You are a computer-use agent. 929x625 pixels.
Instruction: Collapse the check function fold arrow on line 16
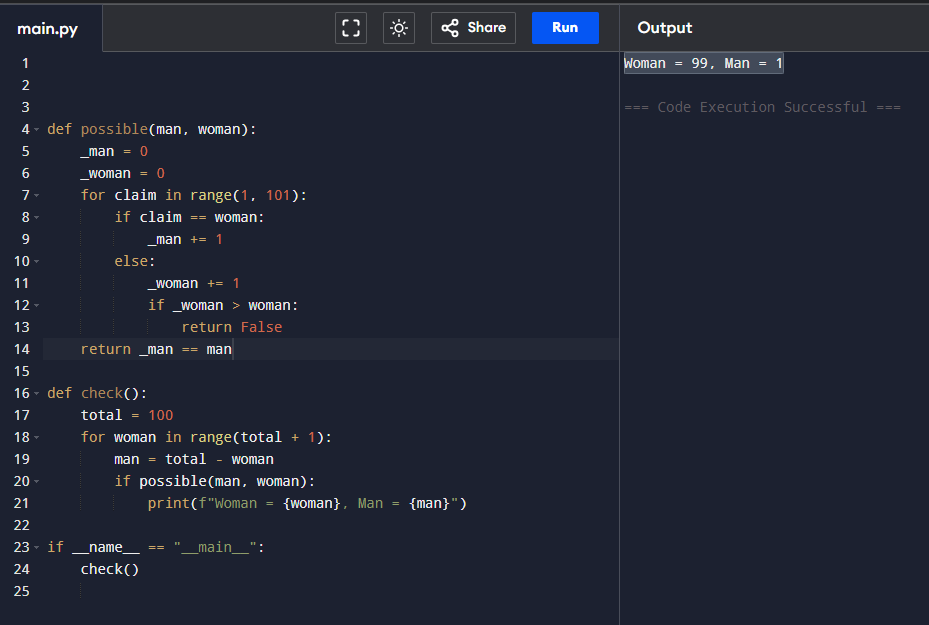click(x=37, y=393)
